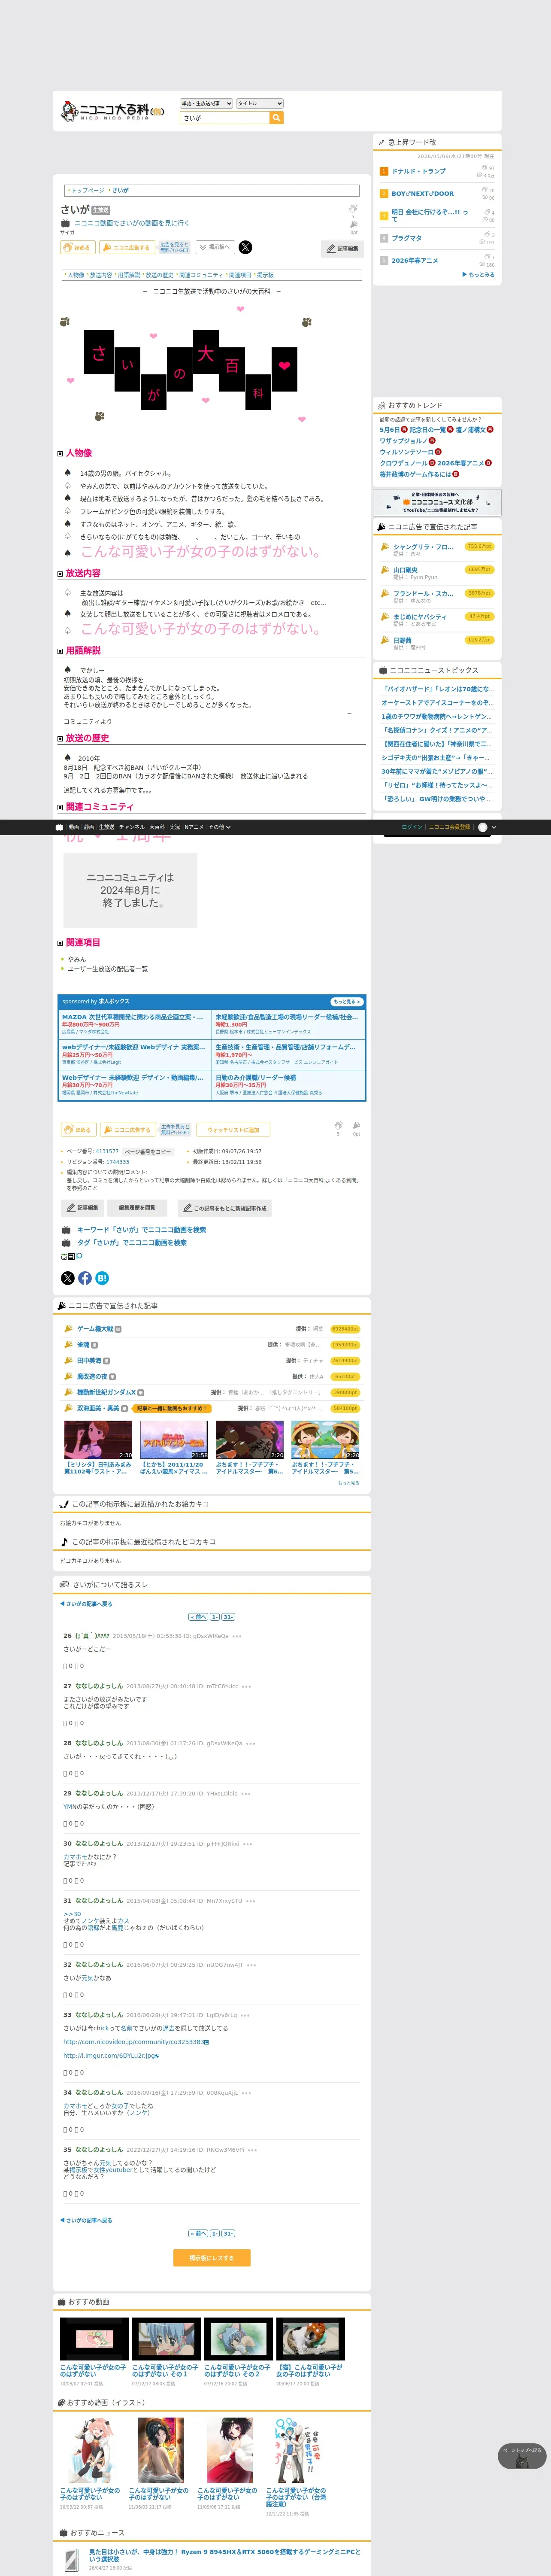Image resolution: width=551 pixels, height=2576 pixels.
Task: Click the orange search magnifier button
Action: coord(277,118)
